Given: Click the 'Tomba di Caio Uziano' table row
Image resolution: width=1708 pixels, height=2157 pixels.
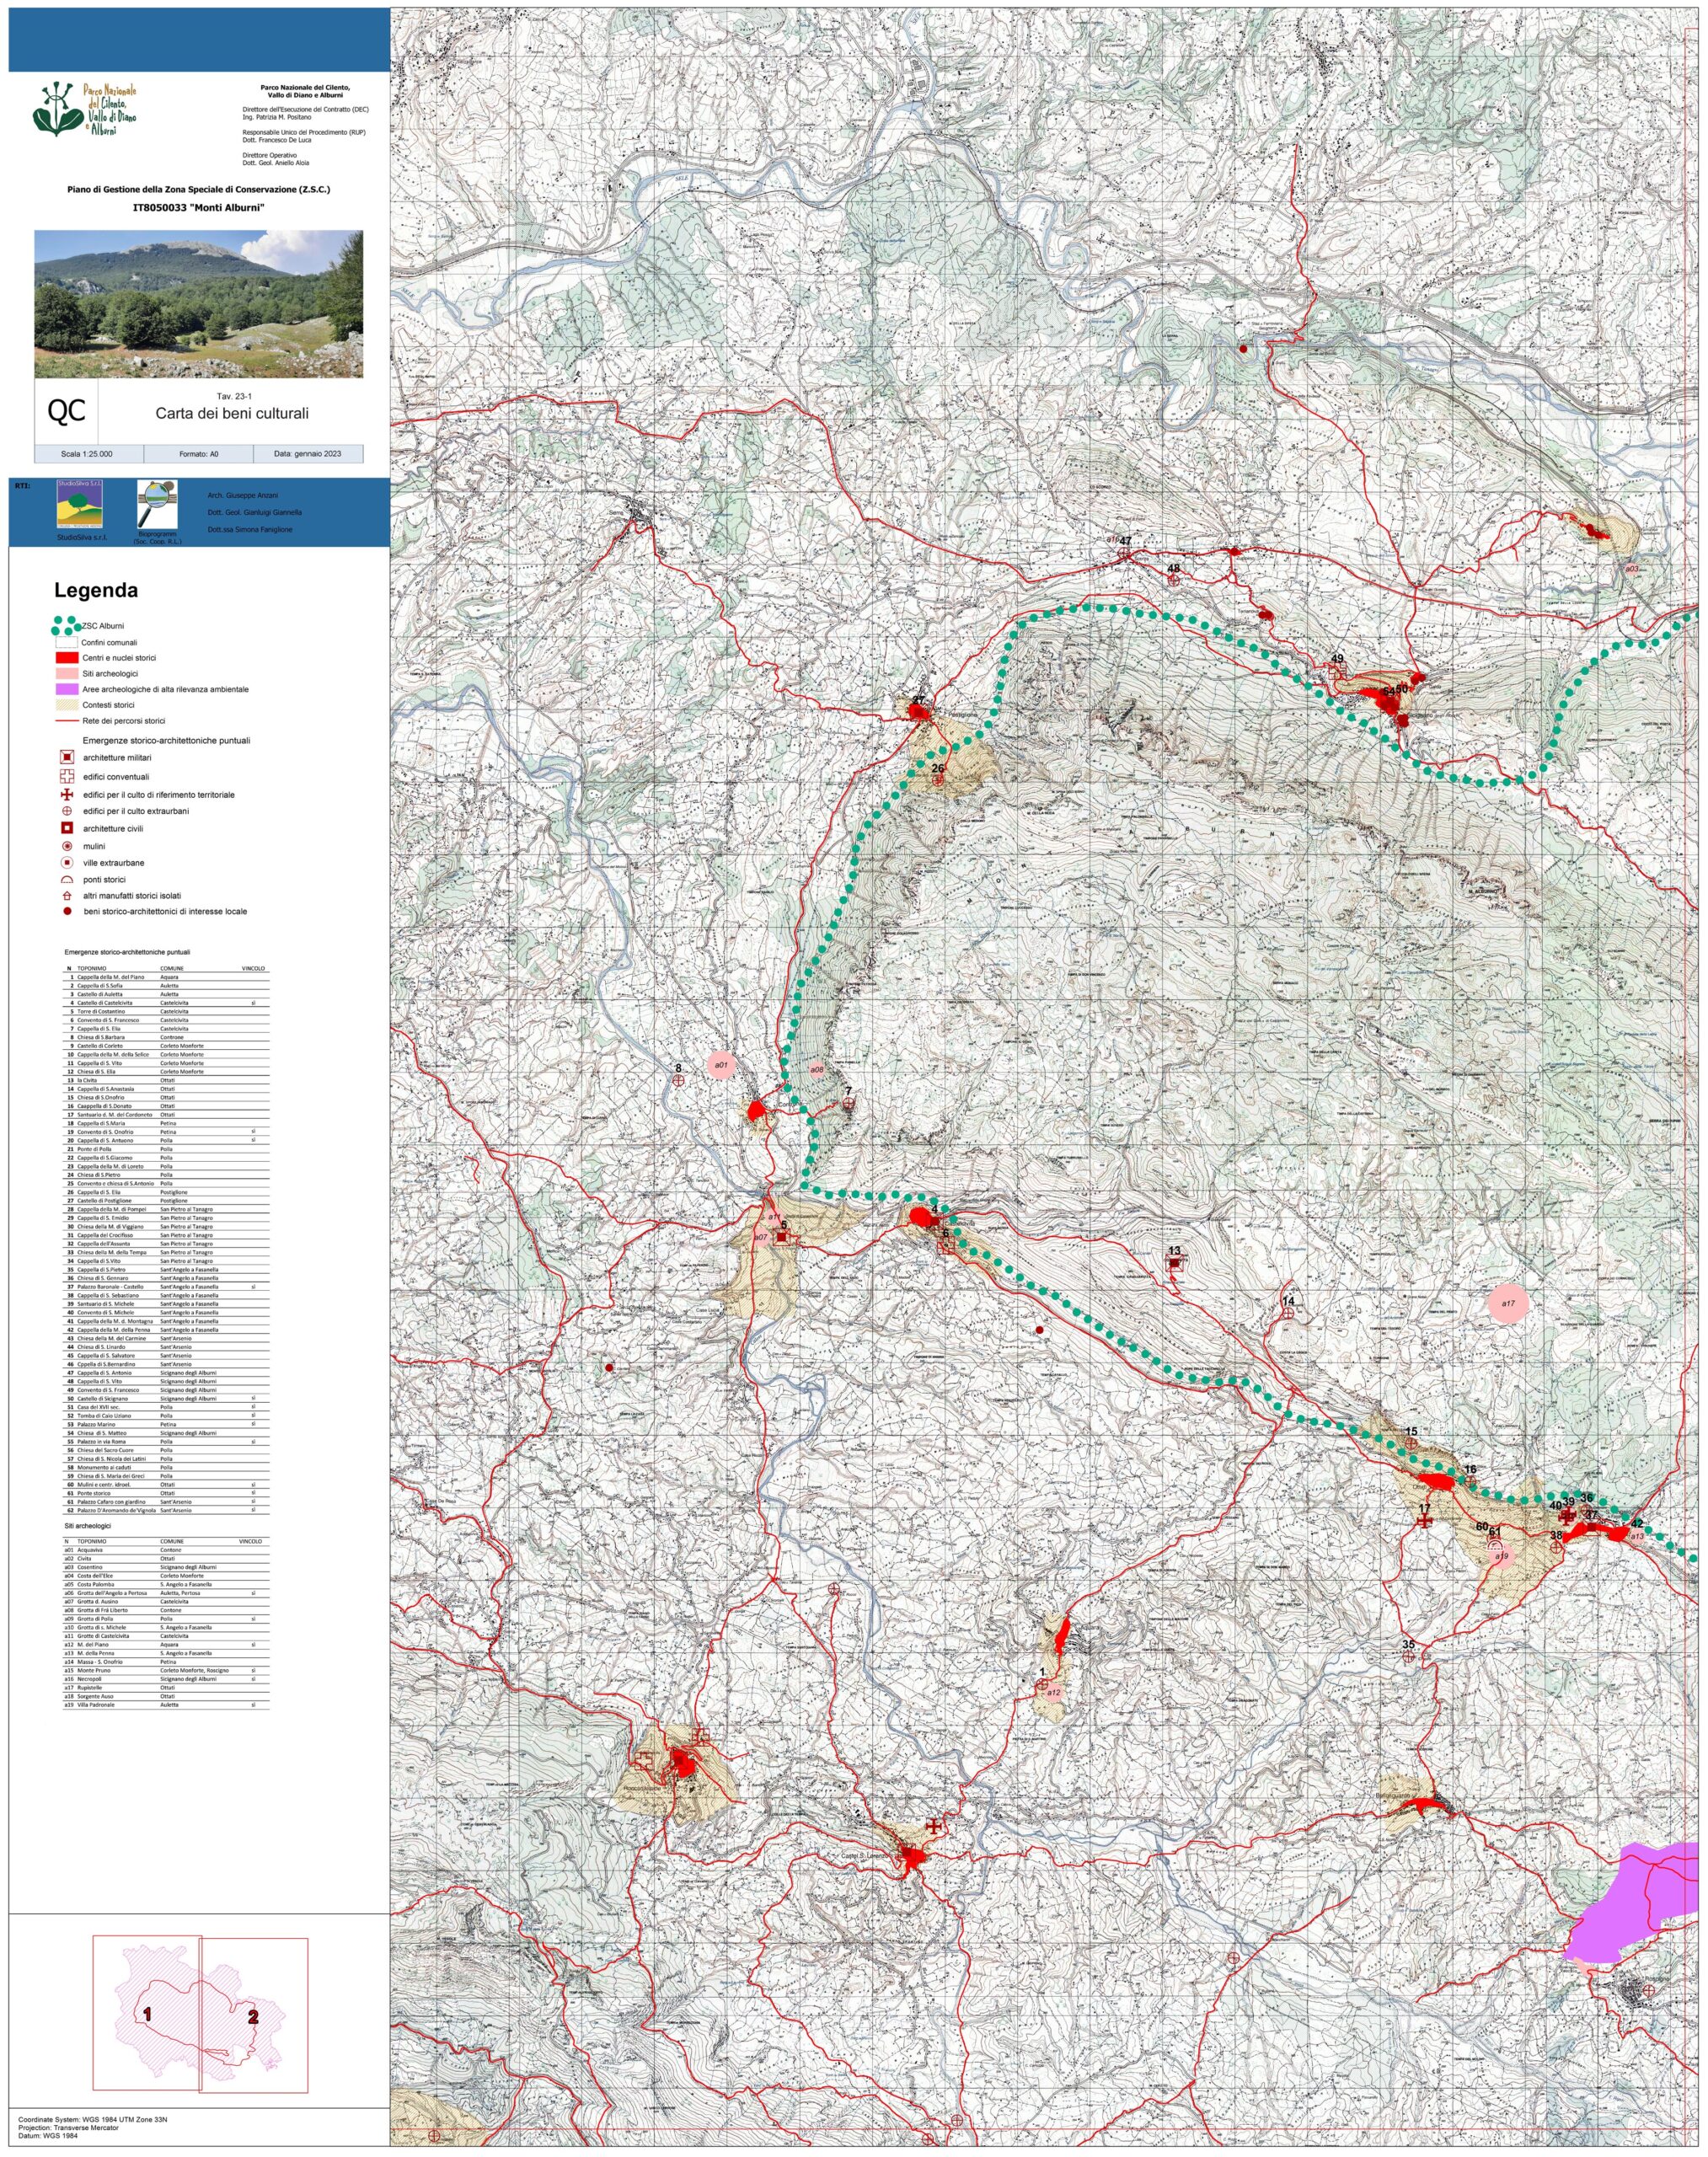Looking at the screenshot, I should pyautogui.click(x=167, y=1416).
